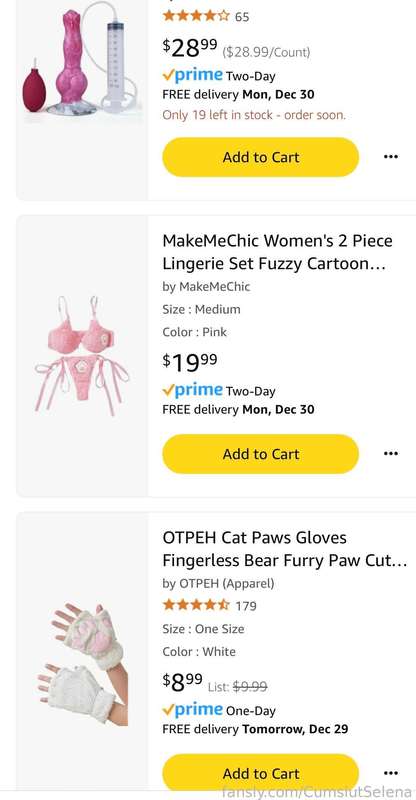Open the three-dot menu for OTPEH Cat Paws Gloves
Screen dimensions: 416x800
(x=390, y=773)
